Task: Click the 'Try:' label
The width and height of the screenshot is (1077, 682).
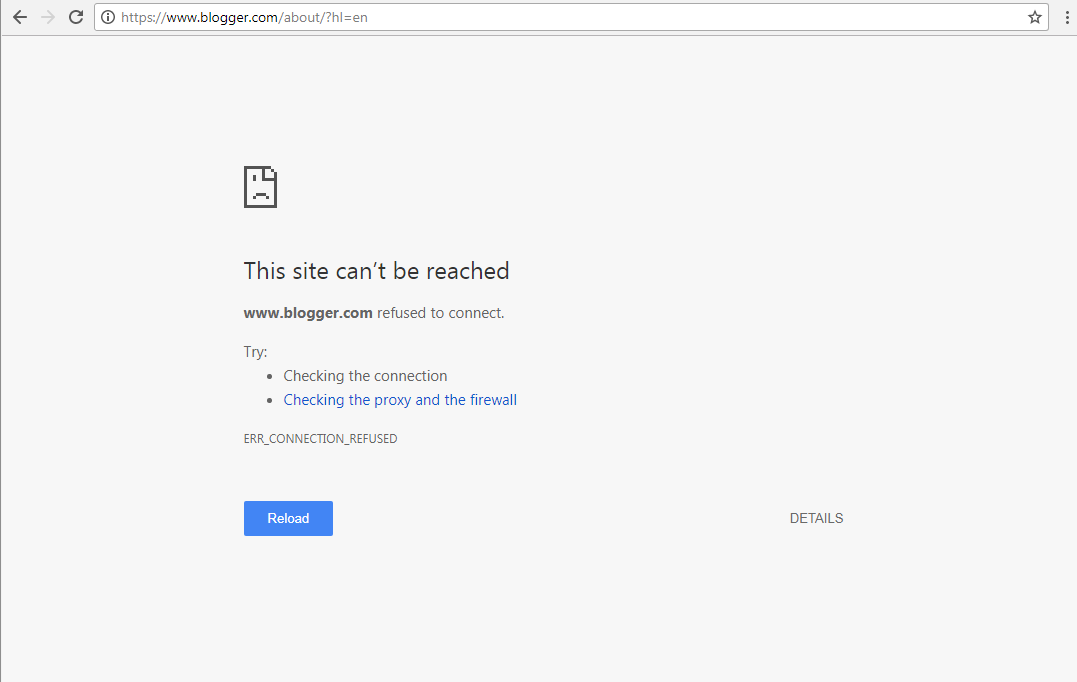Action: [x=256, y=352]
